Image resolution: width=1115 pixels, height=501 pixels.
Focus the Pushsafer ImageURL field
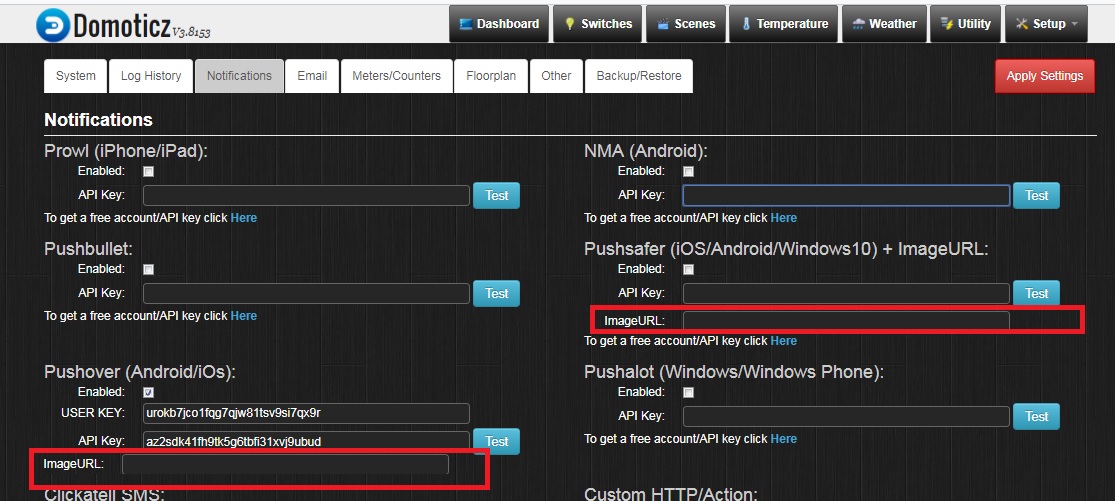[846, 320]
